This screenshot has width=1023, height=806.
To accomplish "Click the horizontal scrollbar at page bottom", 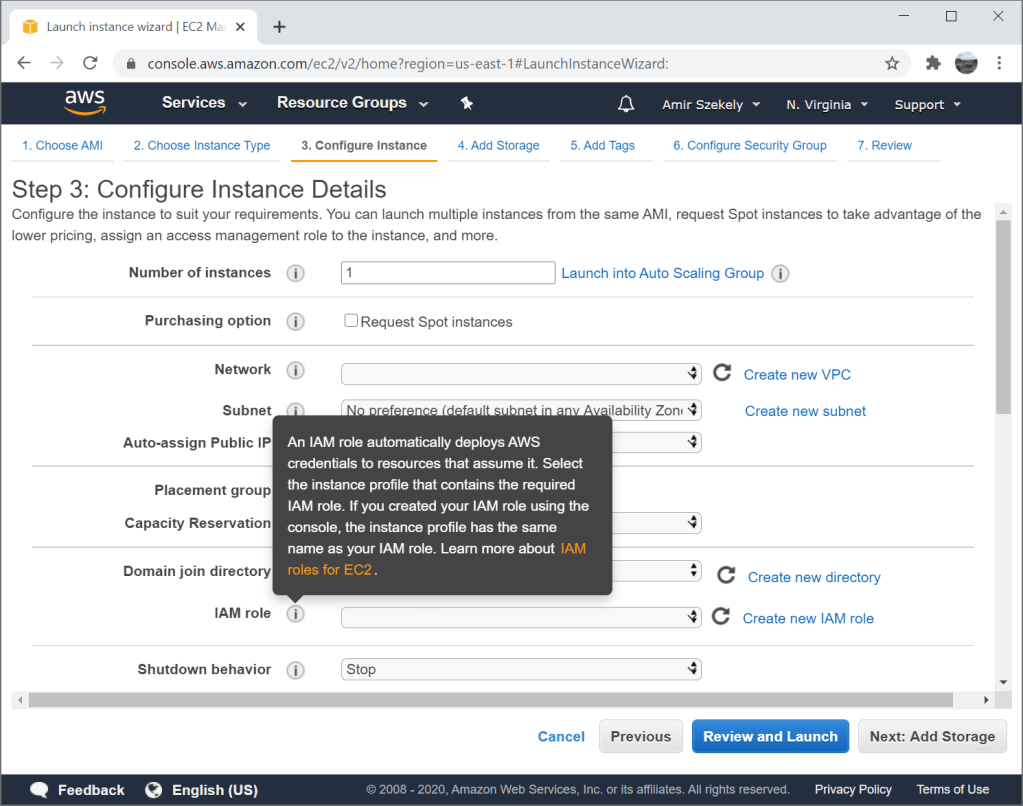I will 500,700.
